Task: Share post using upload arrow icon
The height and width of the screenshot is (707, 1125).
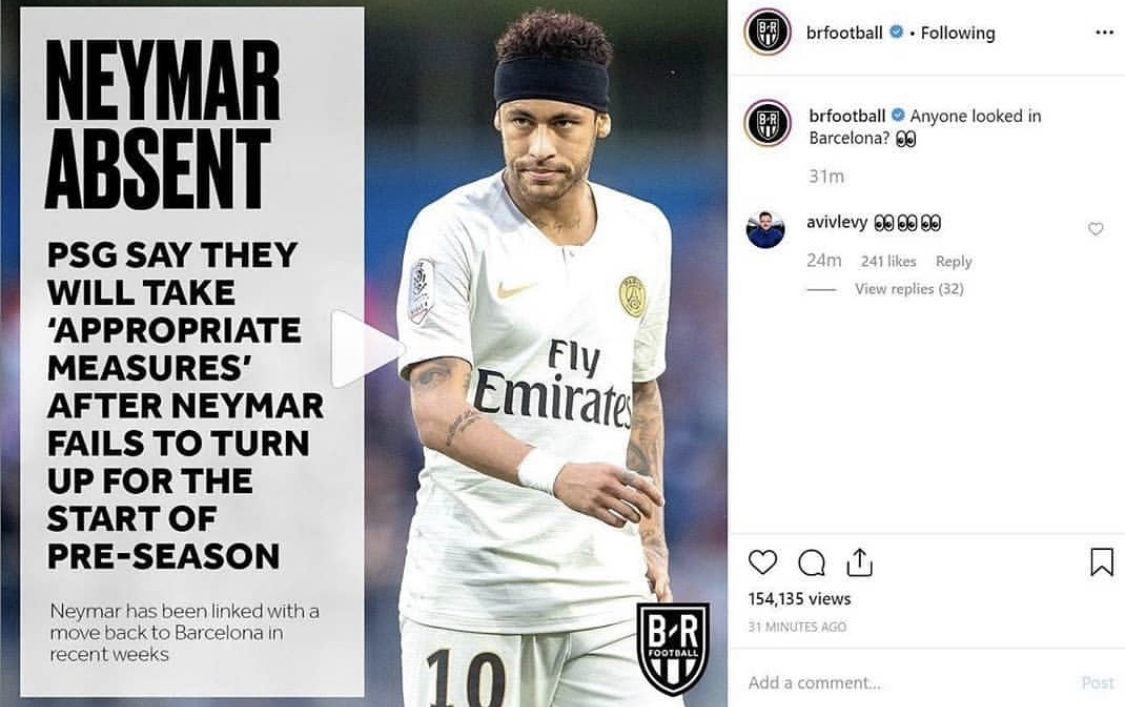Action: (859, 562)
